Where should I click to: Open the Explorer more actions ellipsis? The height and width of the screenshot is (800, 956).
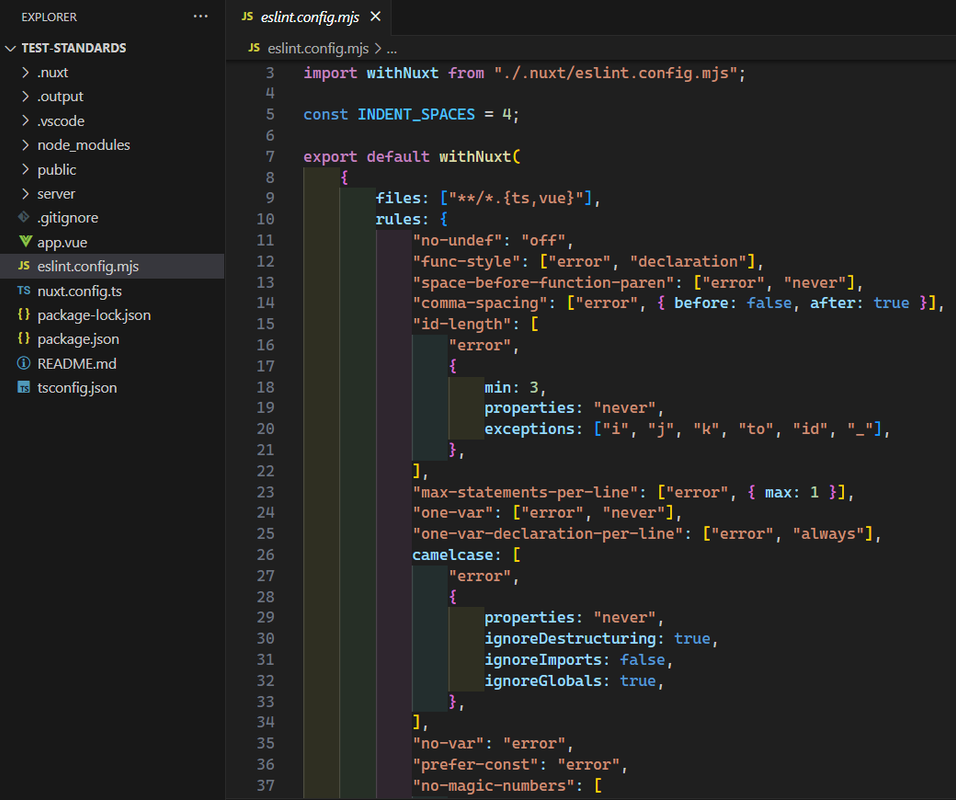201,16
